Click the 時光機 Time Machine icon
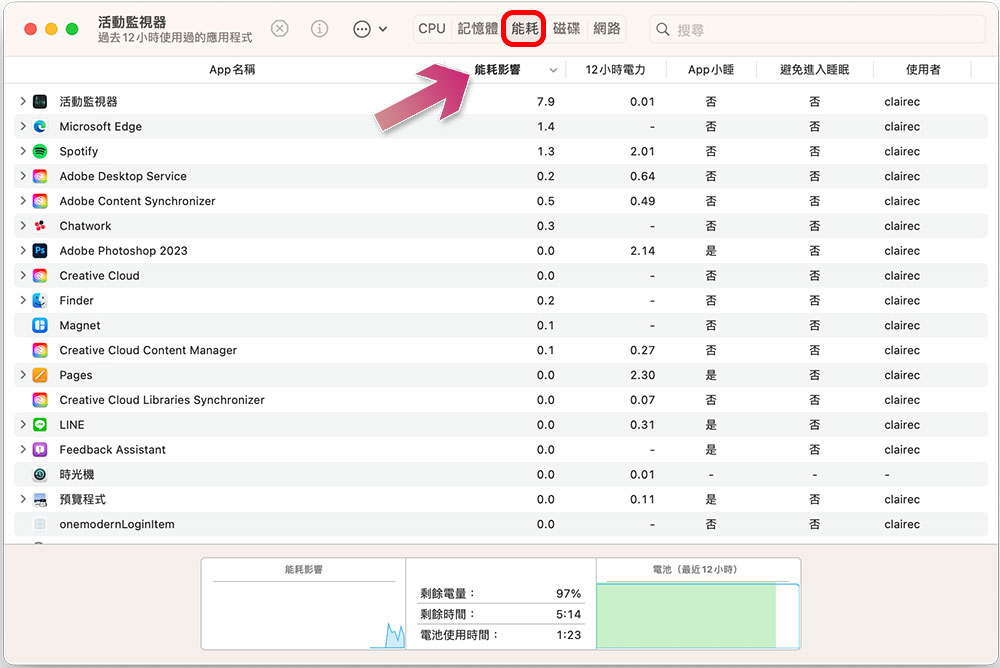Viewport: 1000px width, 668px height. pos(40,475)
